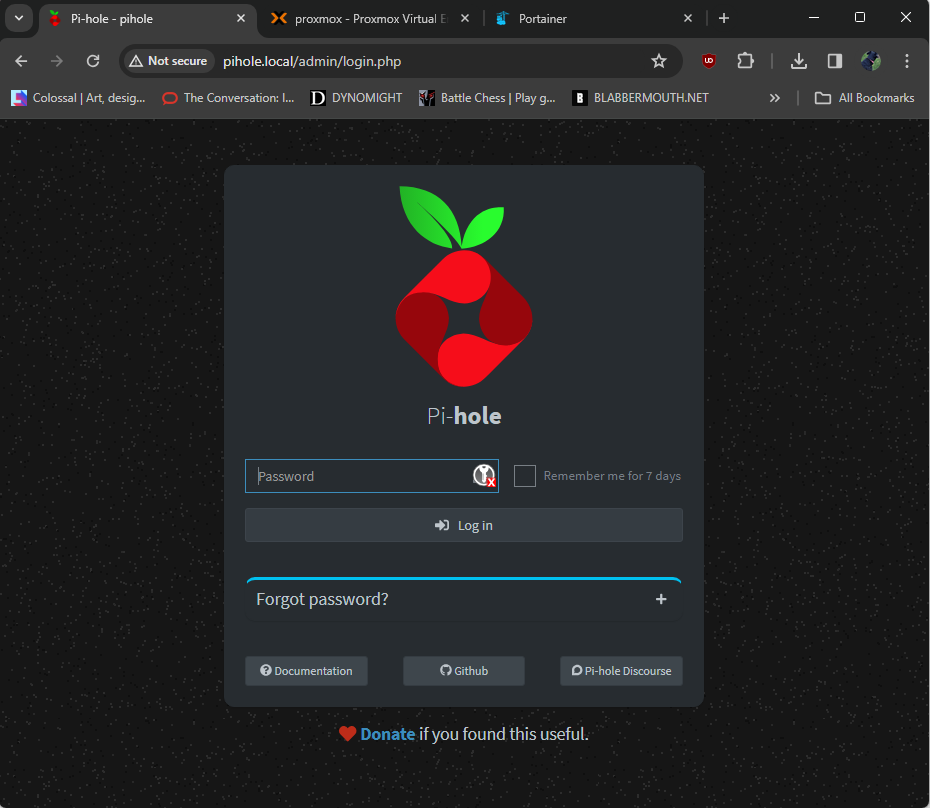Open the Documentation button

pos(306,671)
